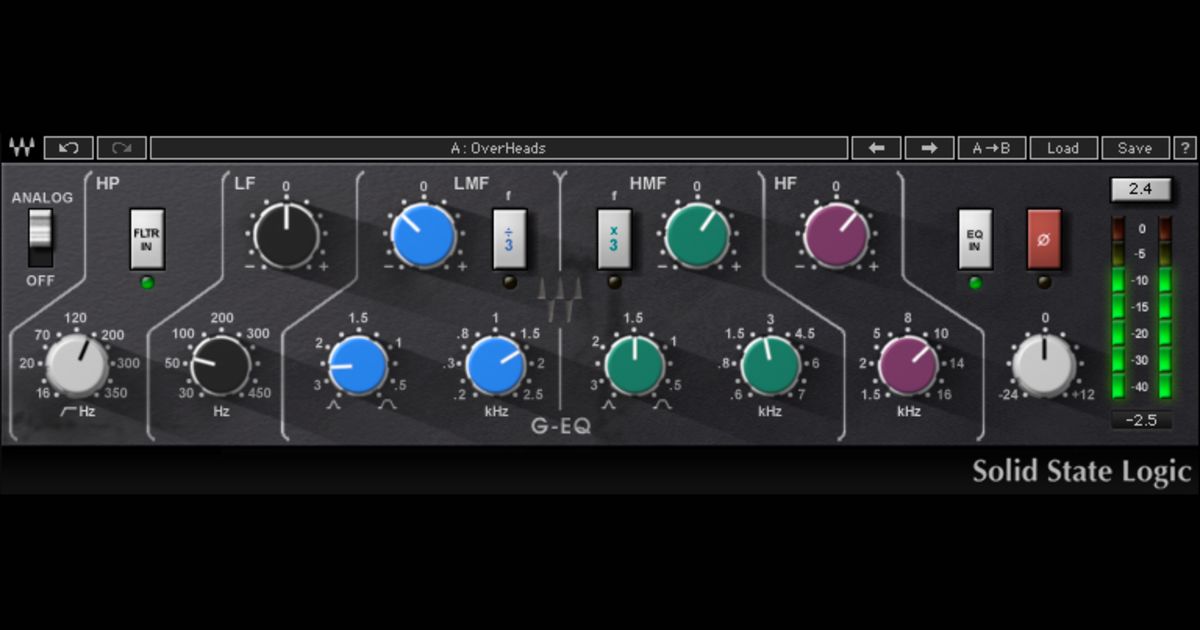Click the LF gain black knob

(286, 236)
